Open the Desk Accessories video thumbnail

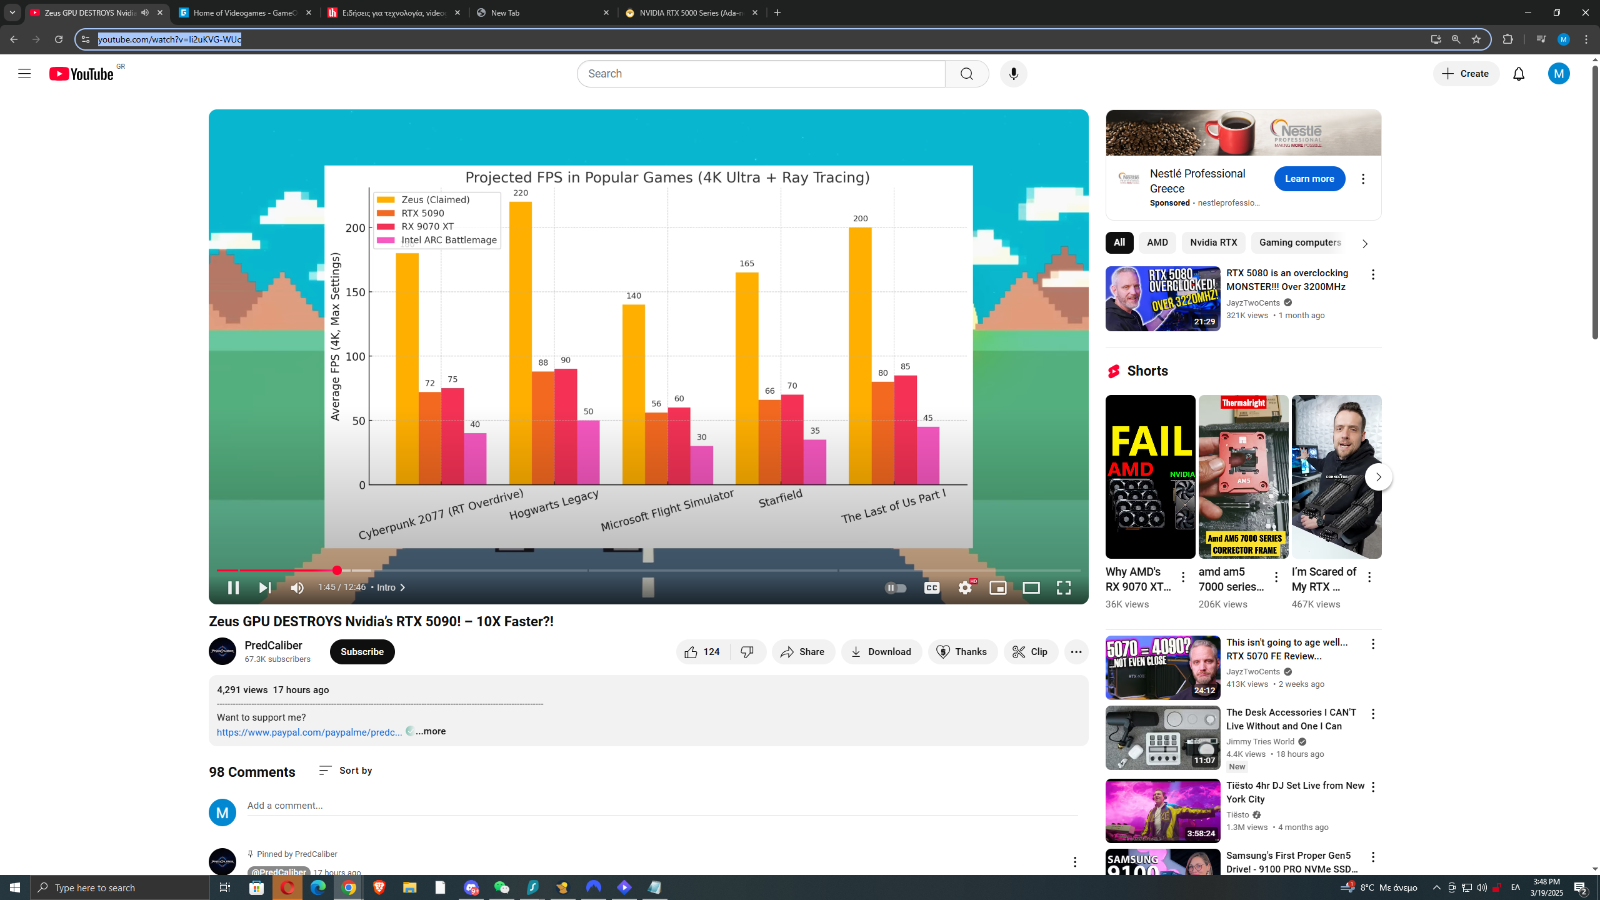pyautogui.click(x=1163, y=738)
